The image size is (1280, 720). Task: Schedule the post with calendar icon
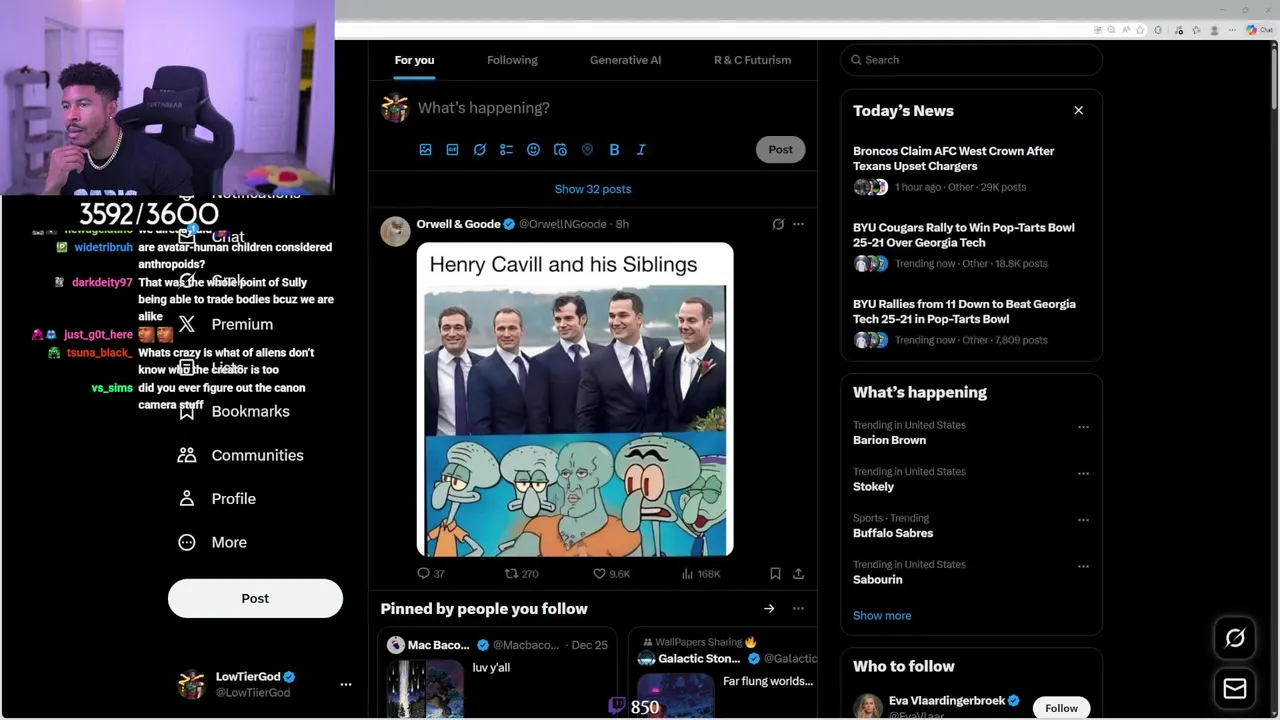tap(560, 149)
